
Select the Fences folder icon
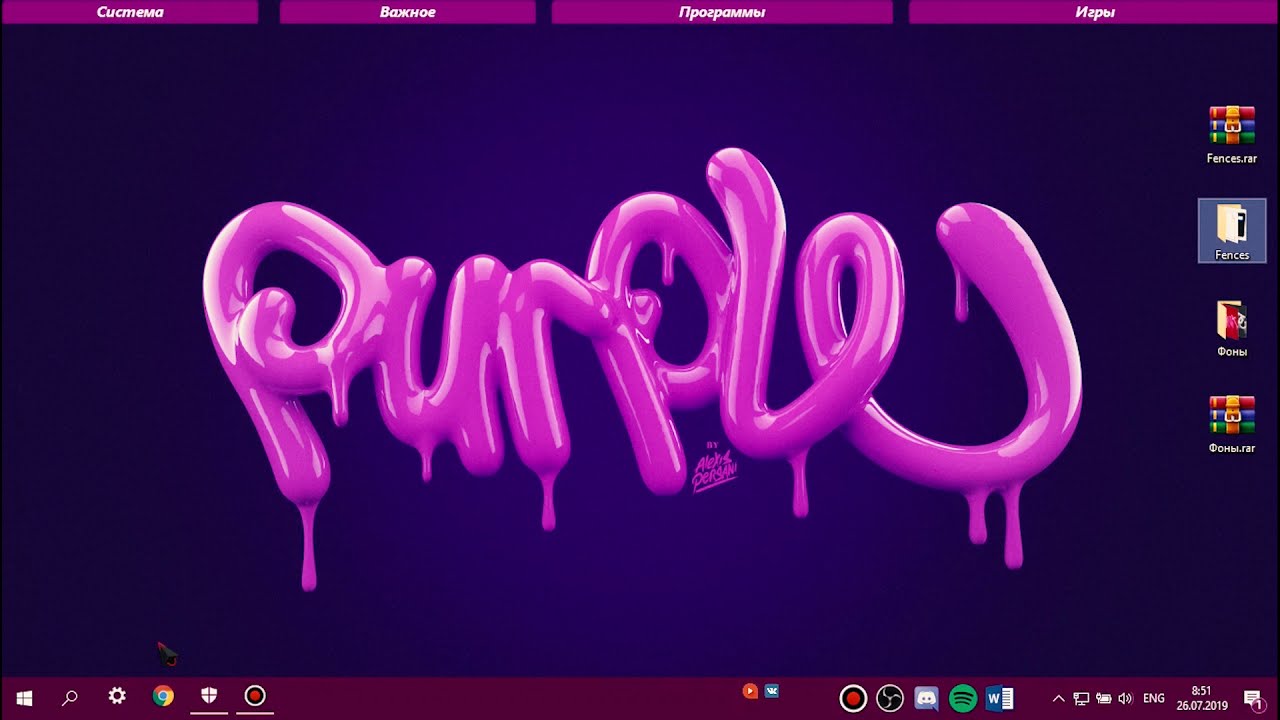[x=1232, y=231]
